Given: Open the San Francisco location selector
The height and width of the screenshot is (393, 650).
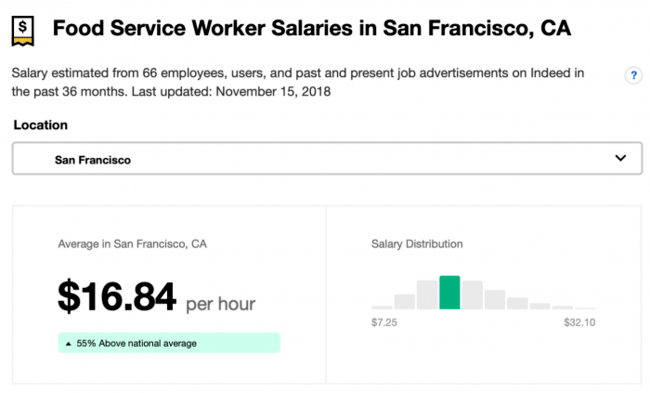Looking at the screenshot, I should tap(327, 158).
